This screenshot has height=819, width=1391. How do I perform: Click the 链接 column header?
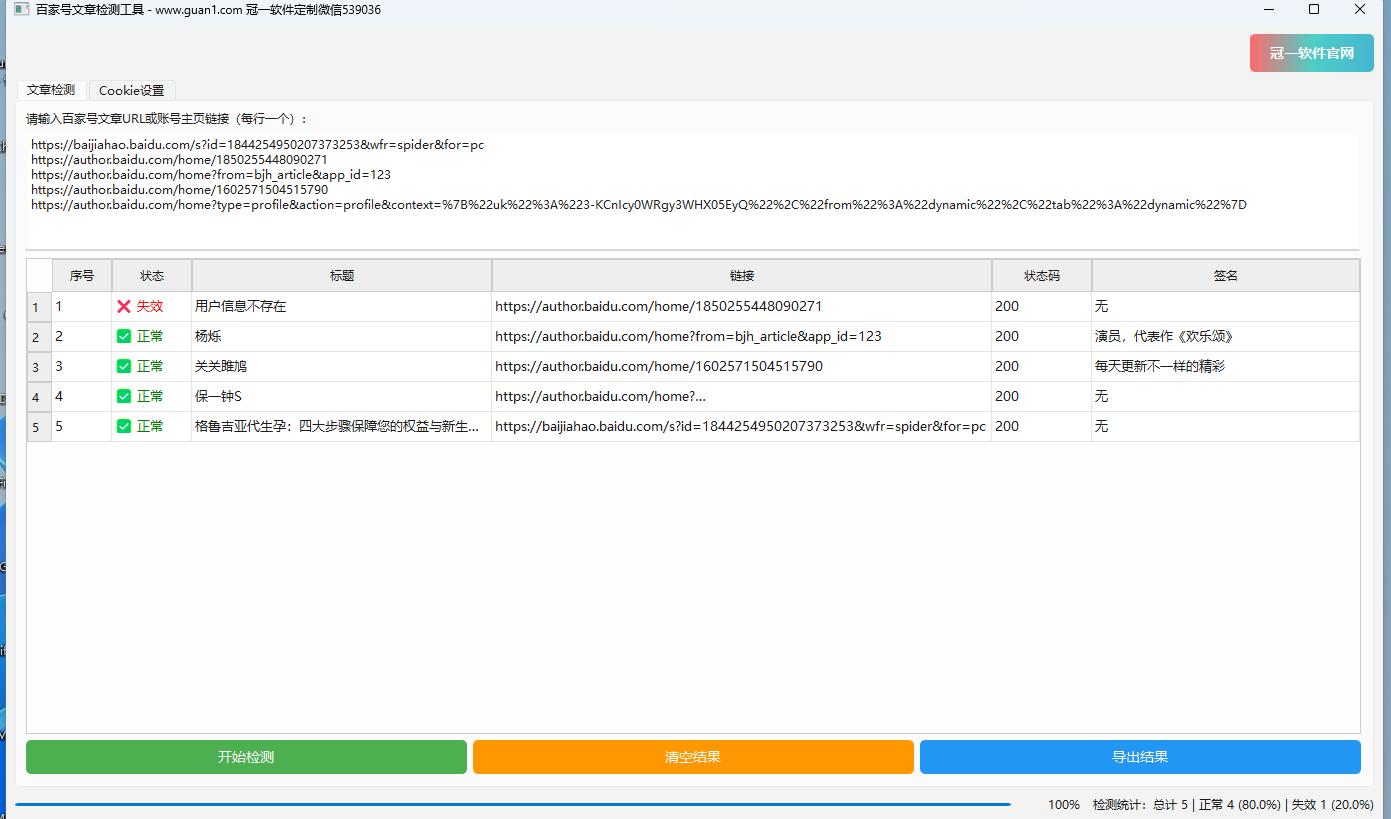click(741, 276)
